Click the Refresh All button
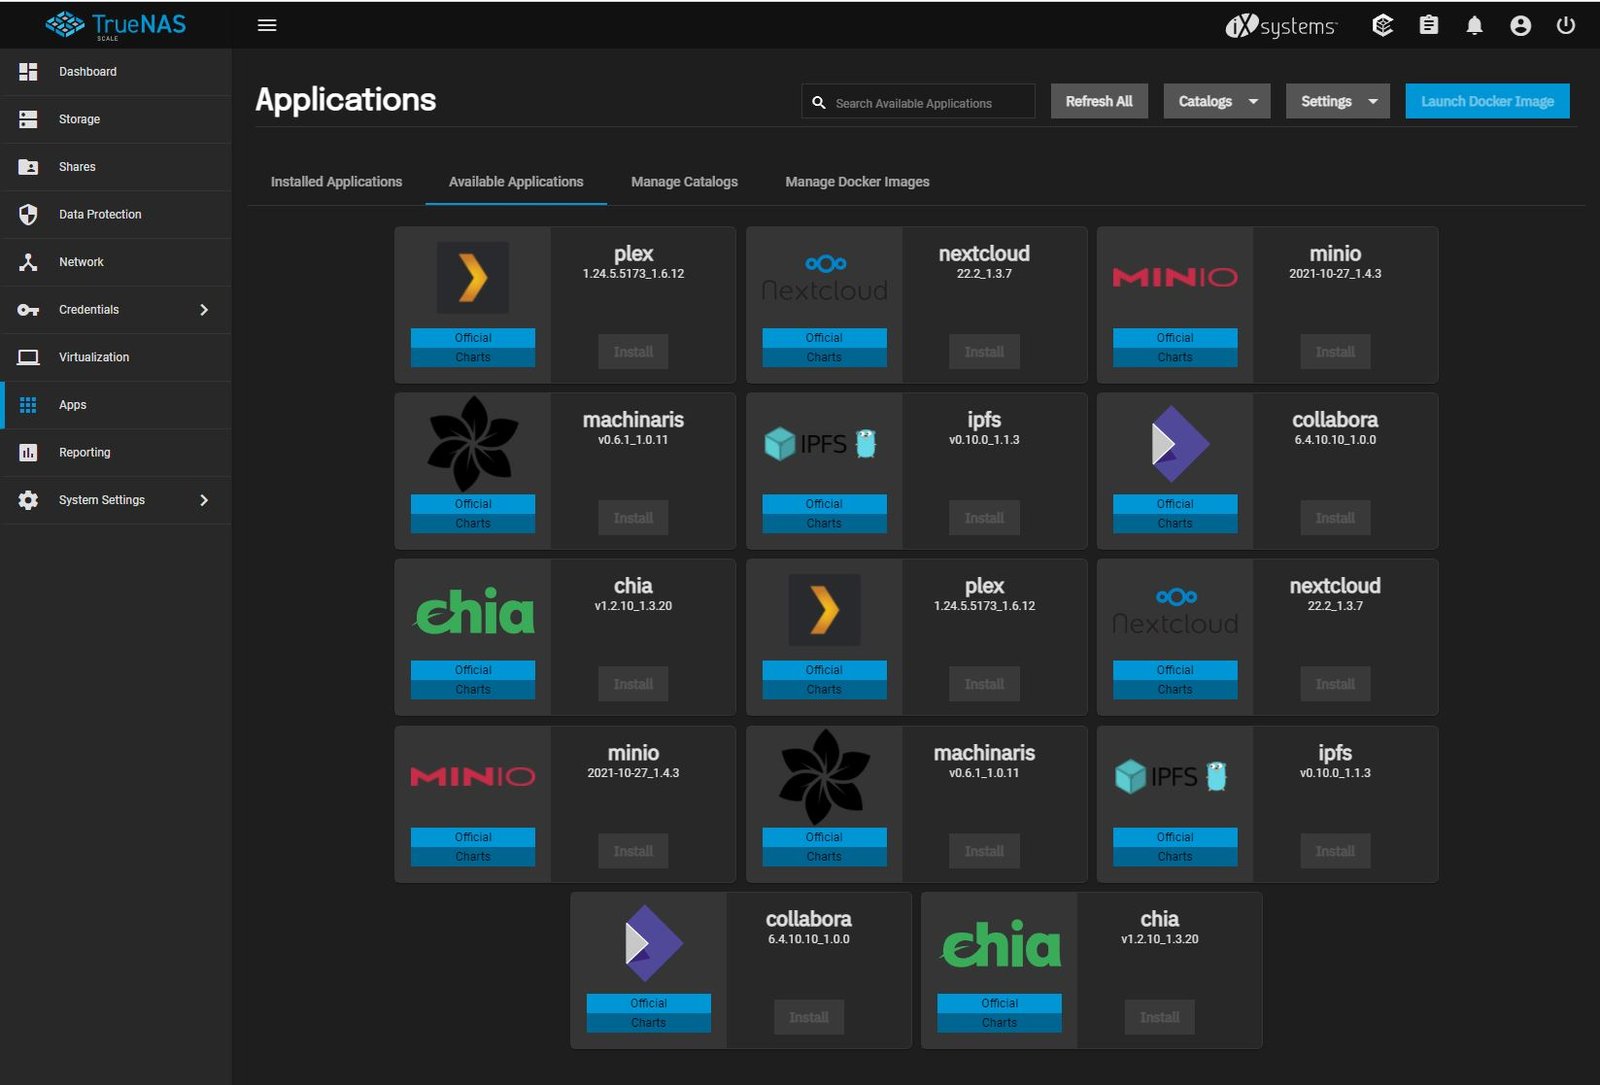Screen dimensions: 1600x1085 click(x=1099, y=101)
